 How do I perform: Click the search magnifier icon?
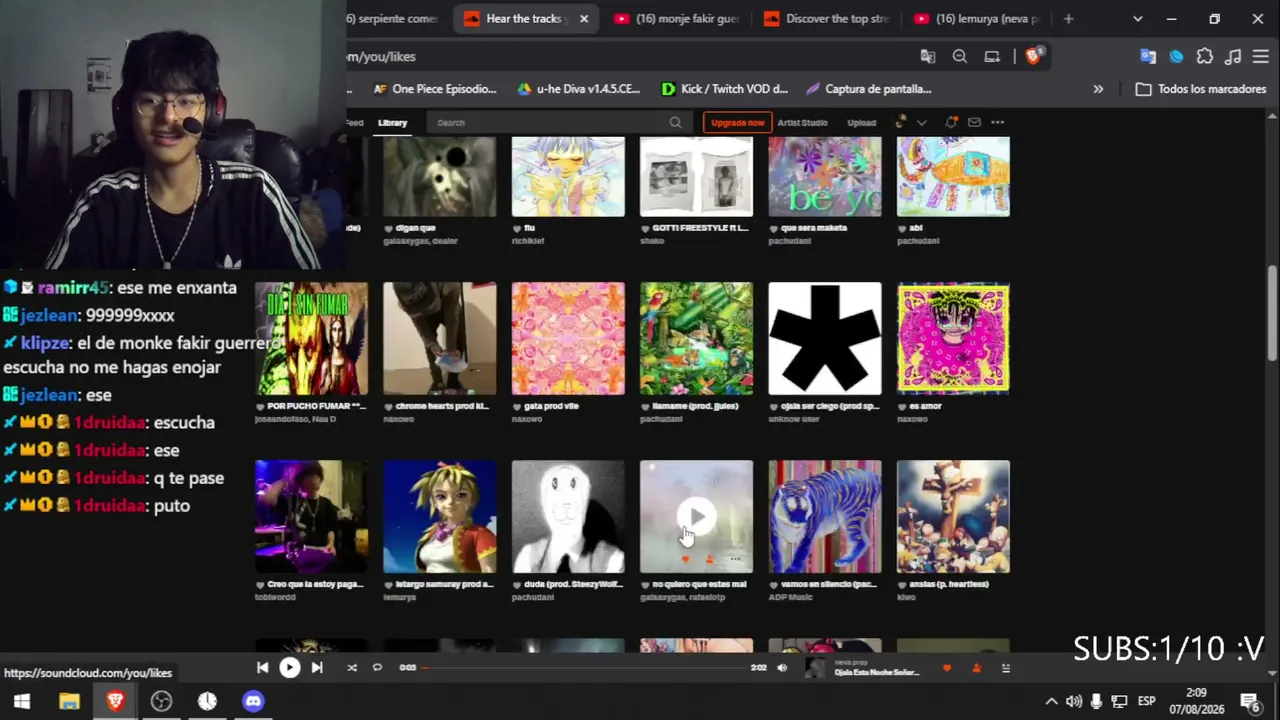tap(675, 123)
